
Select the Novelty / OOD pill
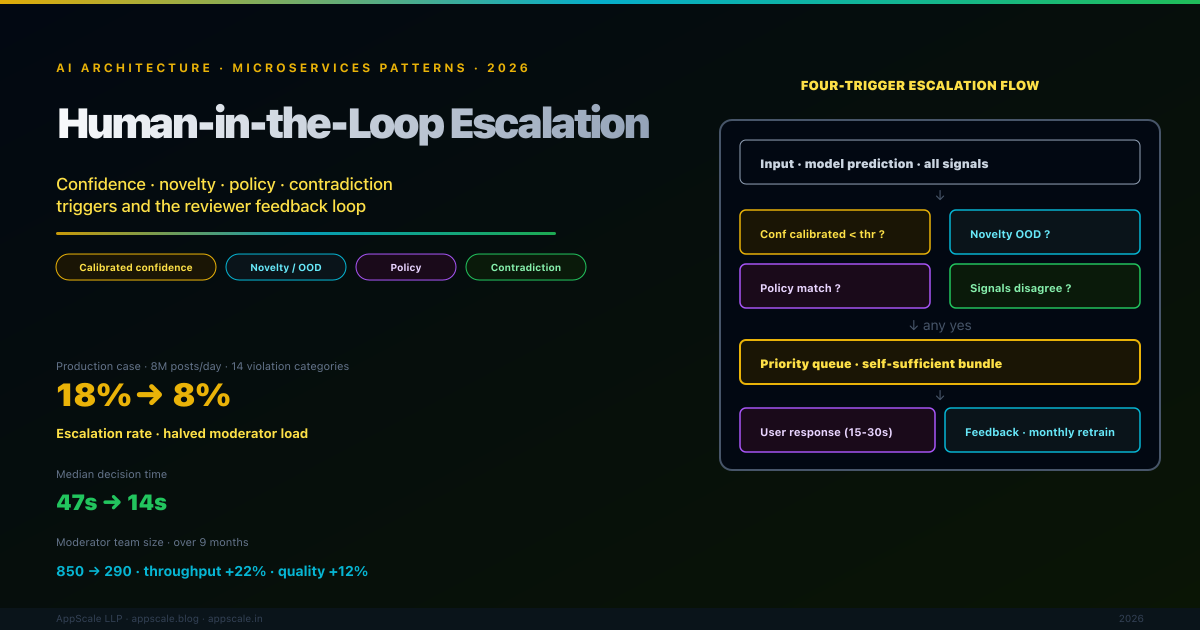(x=286, y=267)
